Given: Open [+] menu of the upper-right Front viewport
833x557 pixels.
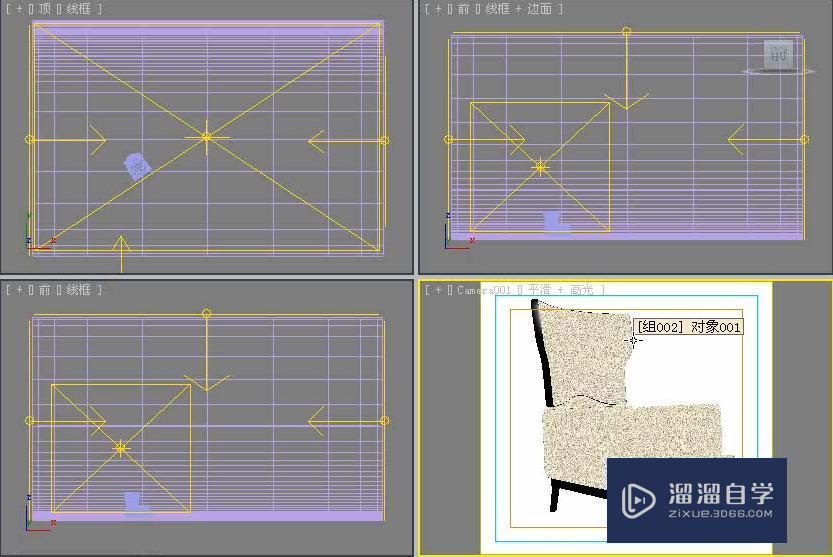Looking at the screenshot, I should [x=438, y=9].
